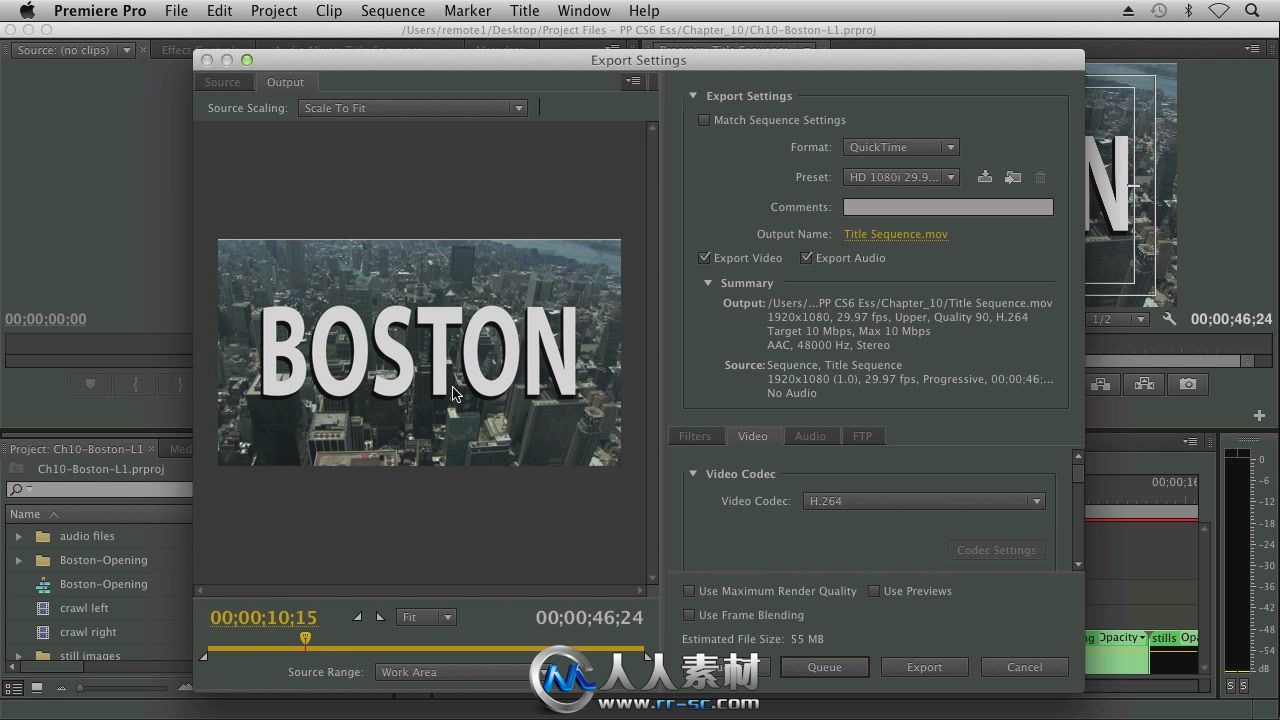The height and width of the screenshot is (720, 1280).
Task: Open Spotlight search in the menu bar
Action: (x=1252, y=11)
